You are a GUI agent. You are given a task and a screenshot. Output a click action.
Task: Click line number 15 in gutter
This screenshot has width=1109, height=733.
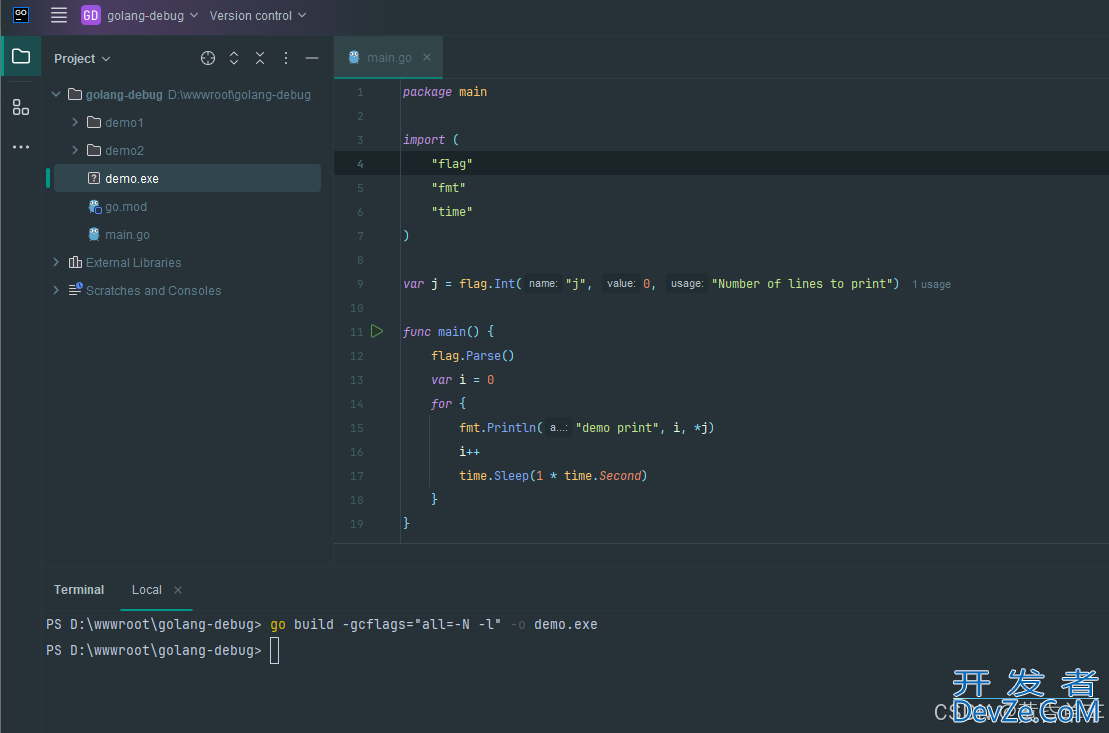pyautogui.click(x=356, y=428)
